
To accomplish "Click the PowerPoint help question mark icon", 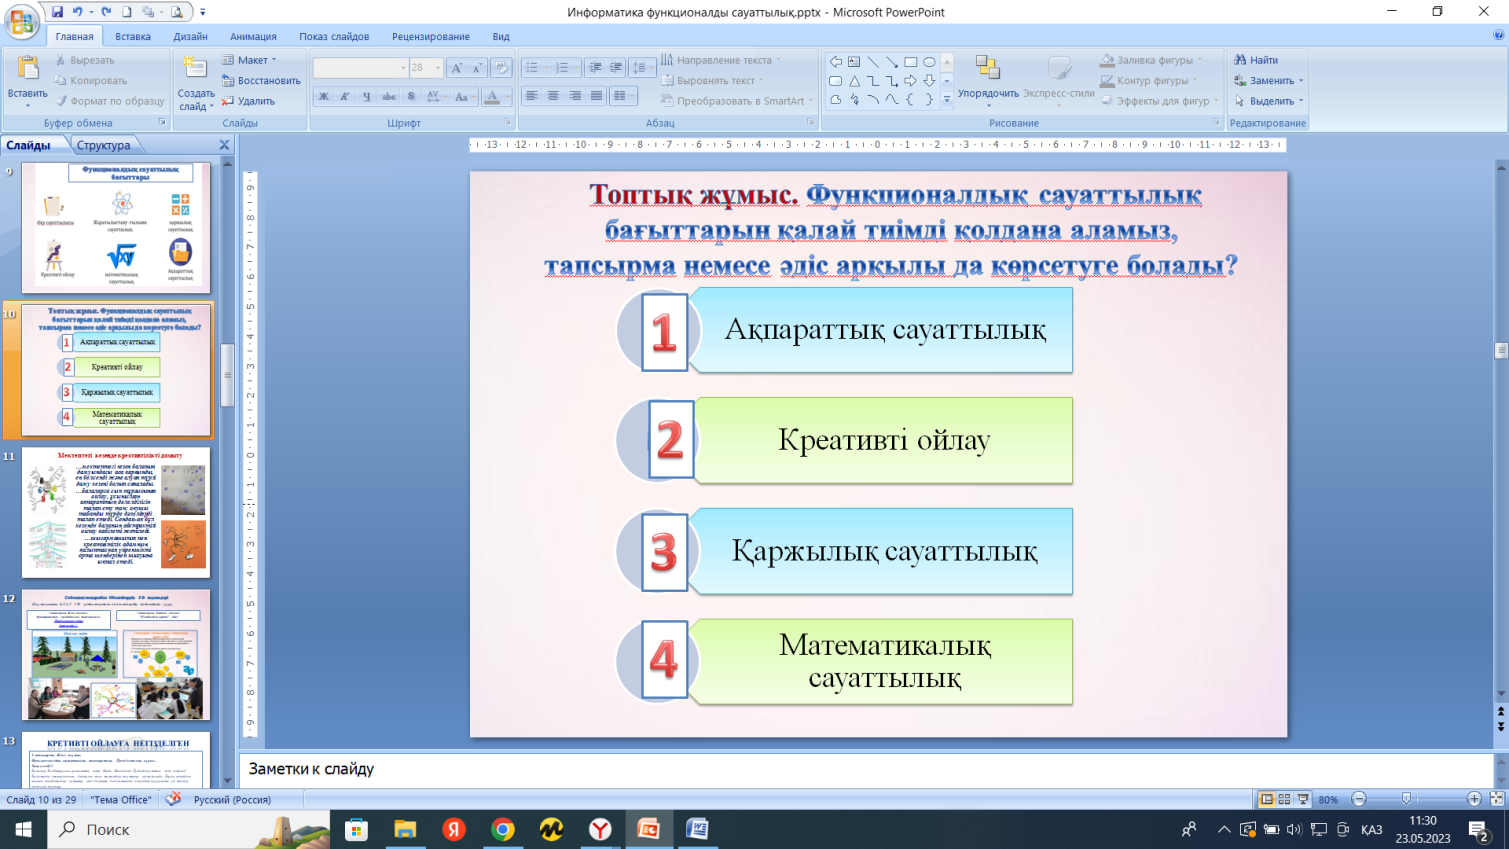I will (x=1498, y=36).
